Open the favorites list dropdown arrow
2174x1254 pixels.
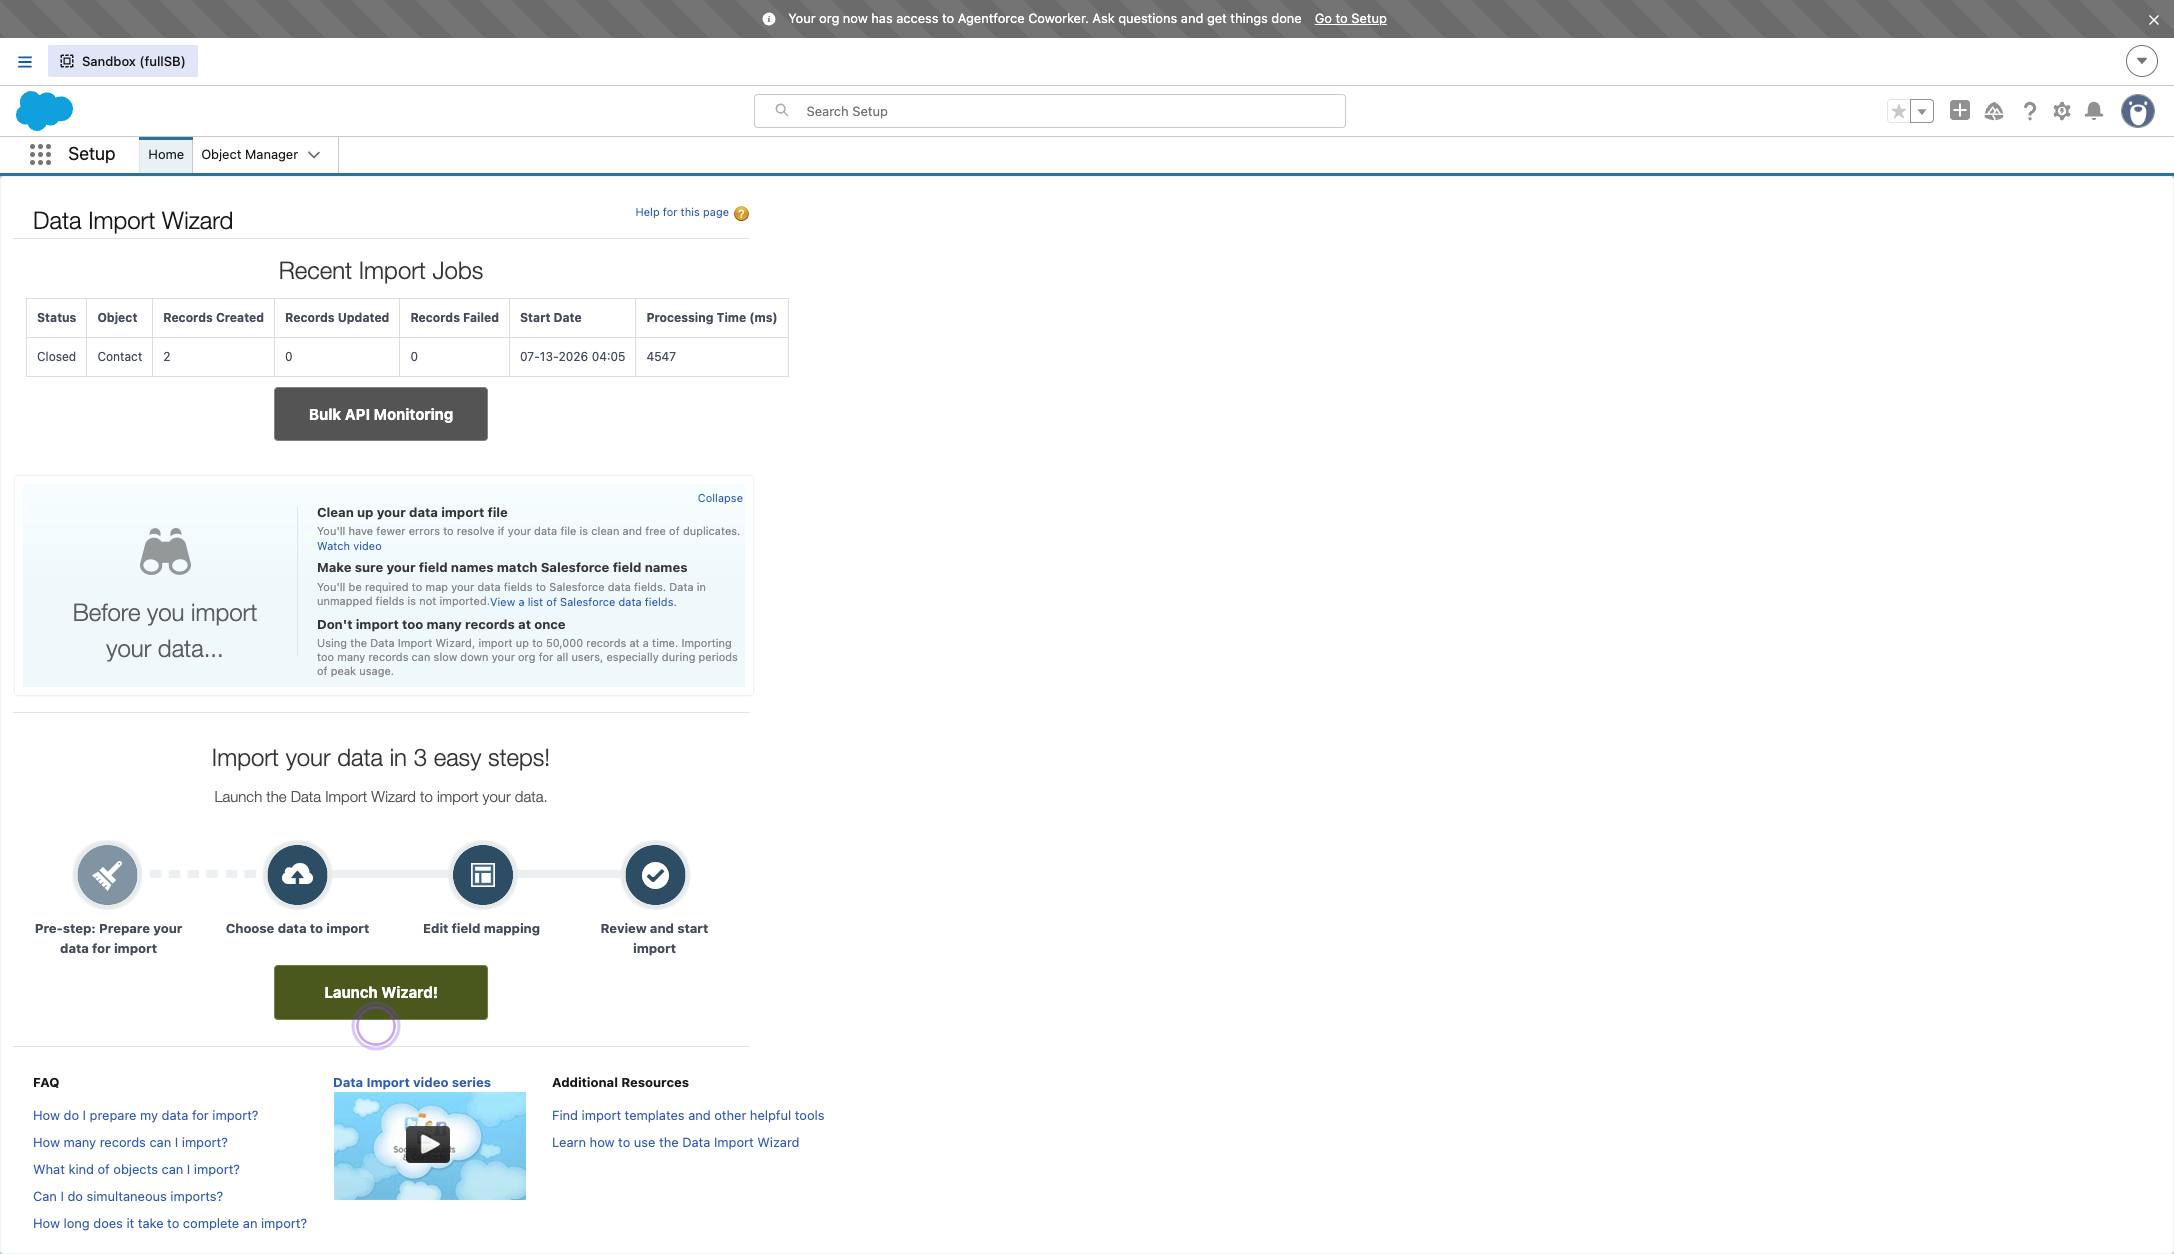1922,111
